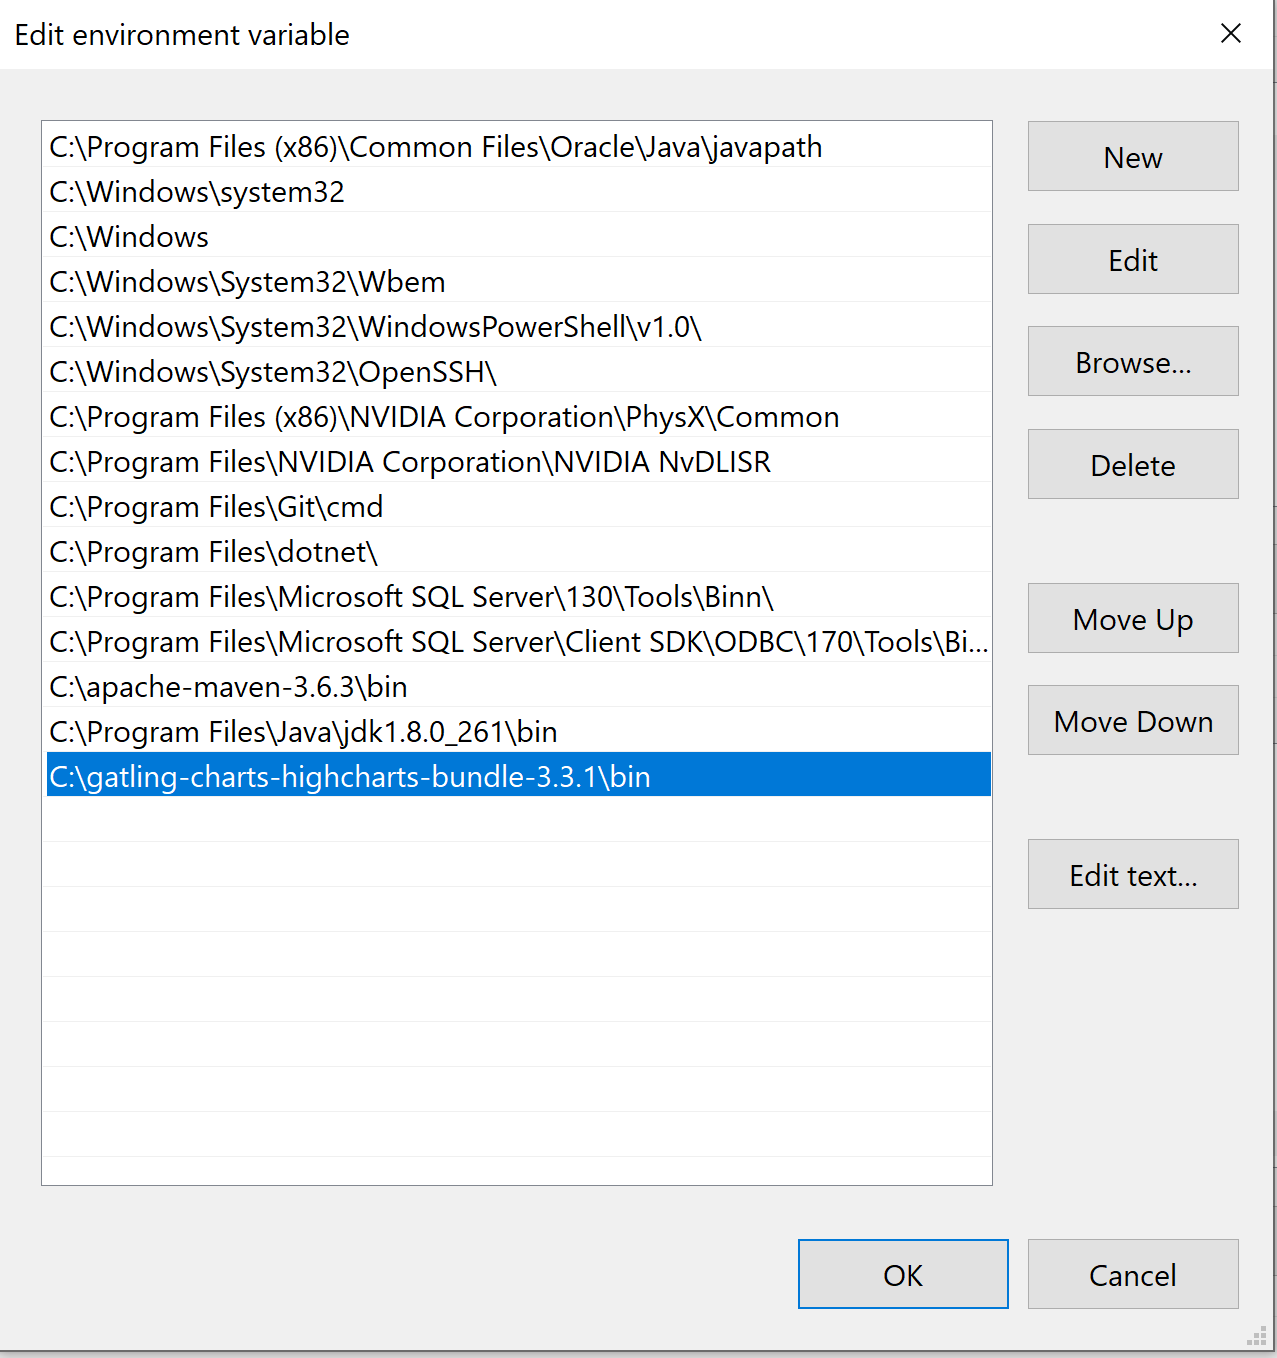Move the selected entry down
The width and height of the screenshot is (1277, 1358).
(x=1132, y=720)
